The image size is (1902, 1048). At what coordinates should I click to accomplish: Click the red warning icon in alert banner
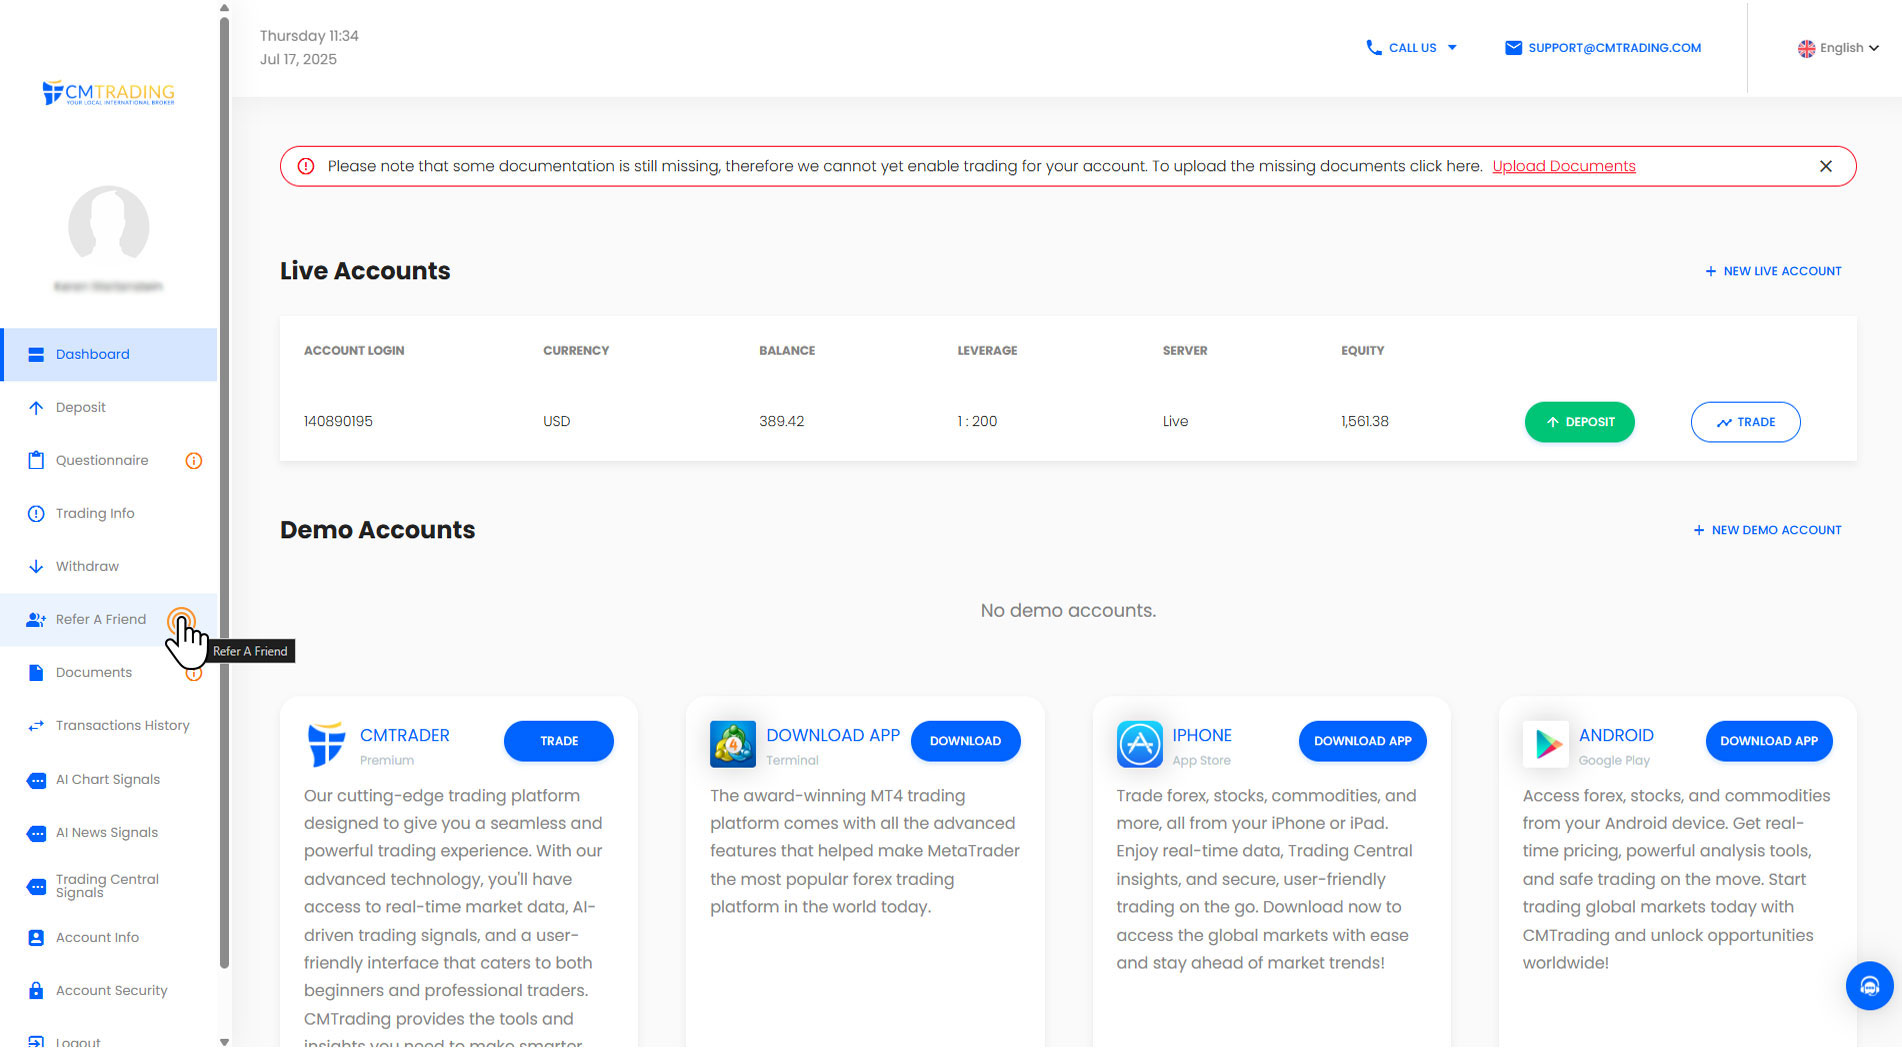tap(306, 166)
